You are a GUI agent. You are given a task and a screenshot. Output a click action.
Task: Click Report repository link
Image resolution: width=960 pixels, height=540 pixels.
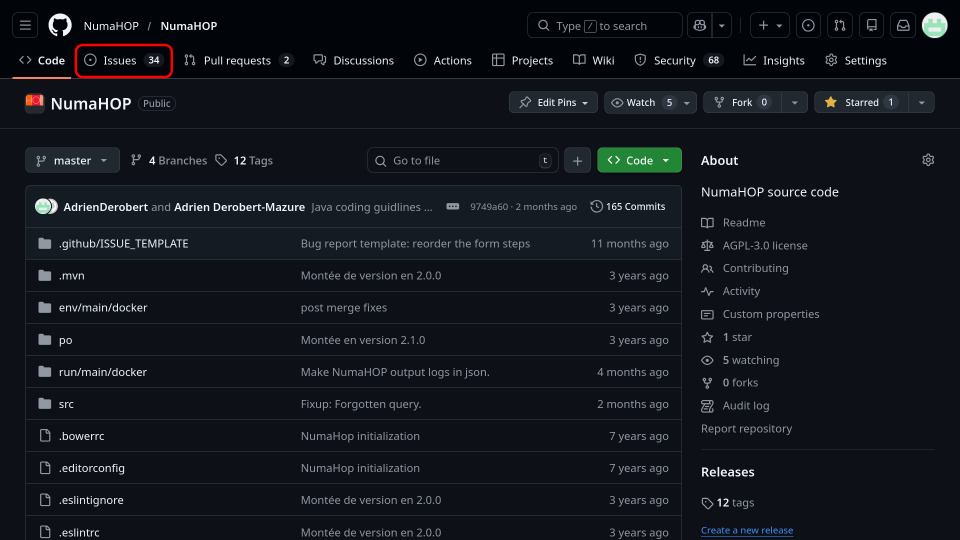pos(746,429)
